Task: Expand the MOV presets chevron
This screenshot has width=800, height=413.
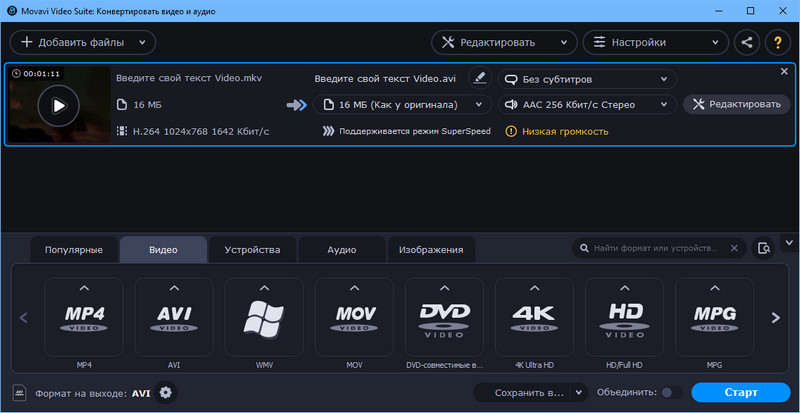Action: point(354,288)
